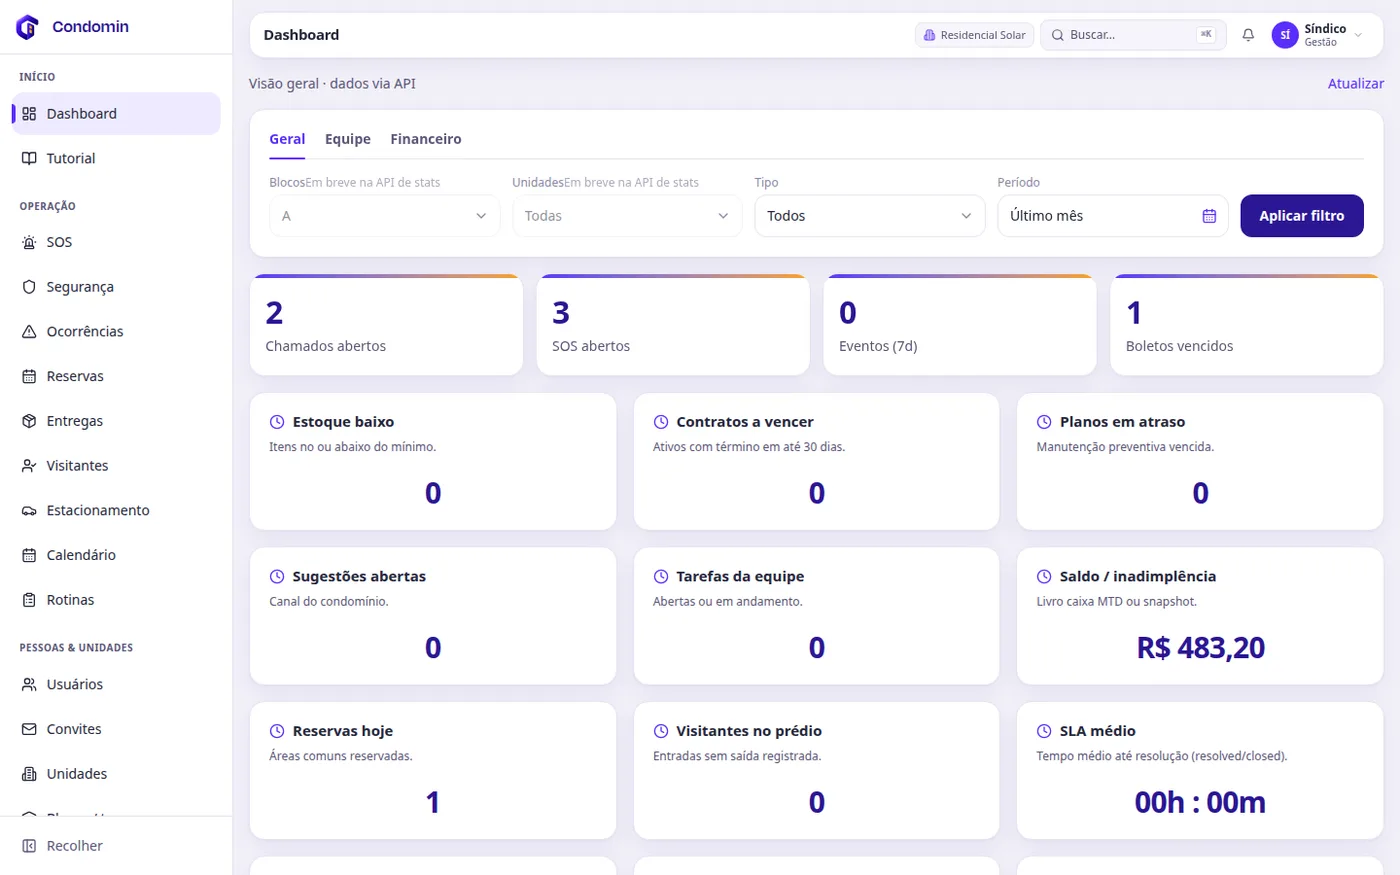Click the Entregas package icon
Image resolution: width=1400 pixels, height=875 pixels.
tap(29, 421)
